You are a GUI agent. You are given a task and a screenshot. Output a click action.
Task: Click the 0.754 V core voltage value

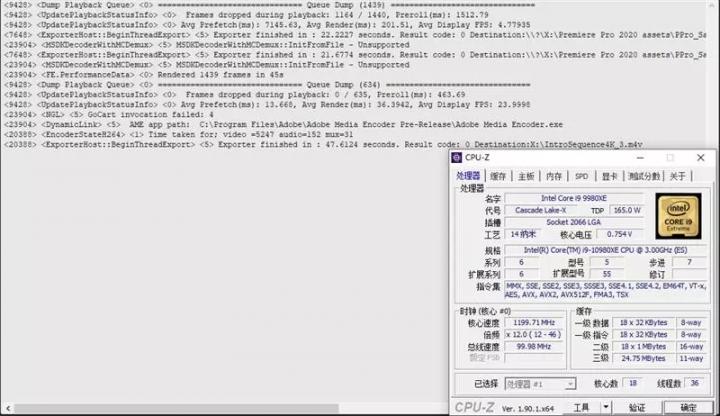[619, 234]
